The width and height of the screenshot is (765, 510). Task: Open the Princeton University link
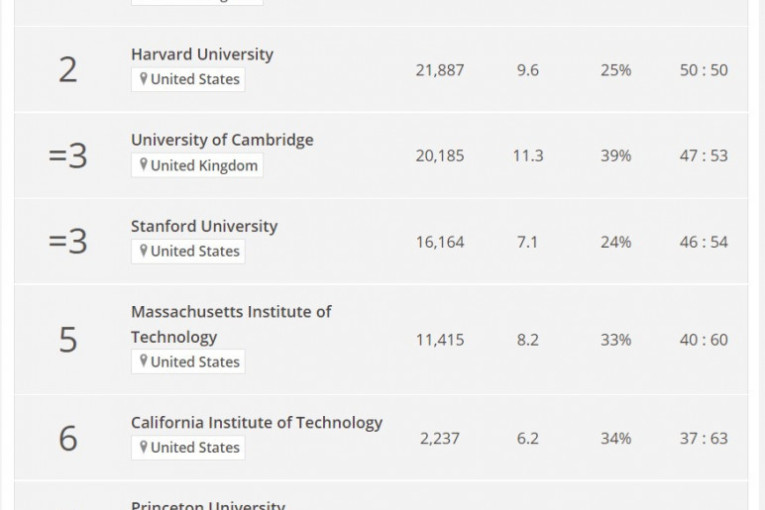(x=208, y=505)
